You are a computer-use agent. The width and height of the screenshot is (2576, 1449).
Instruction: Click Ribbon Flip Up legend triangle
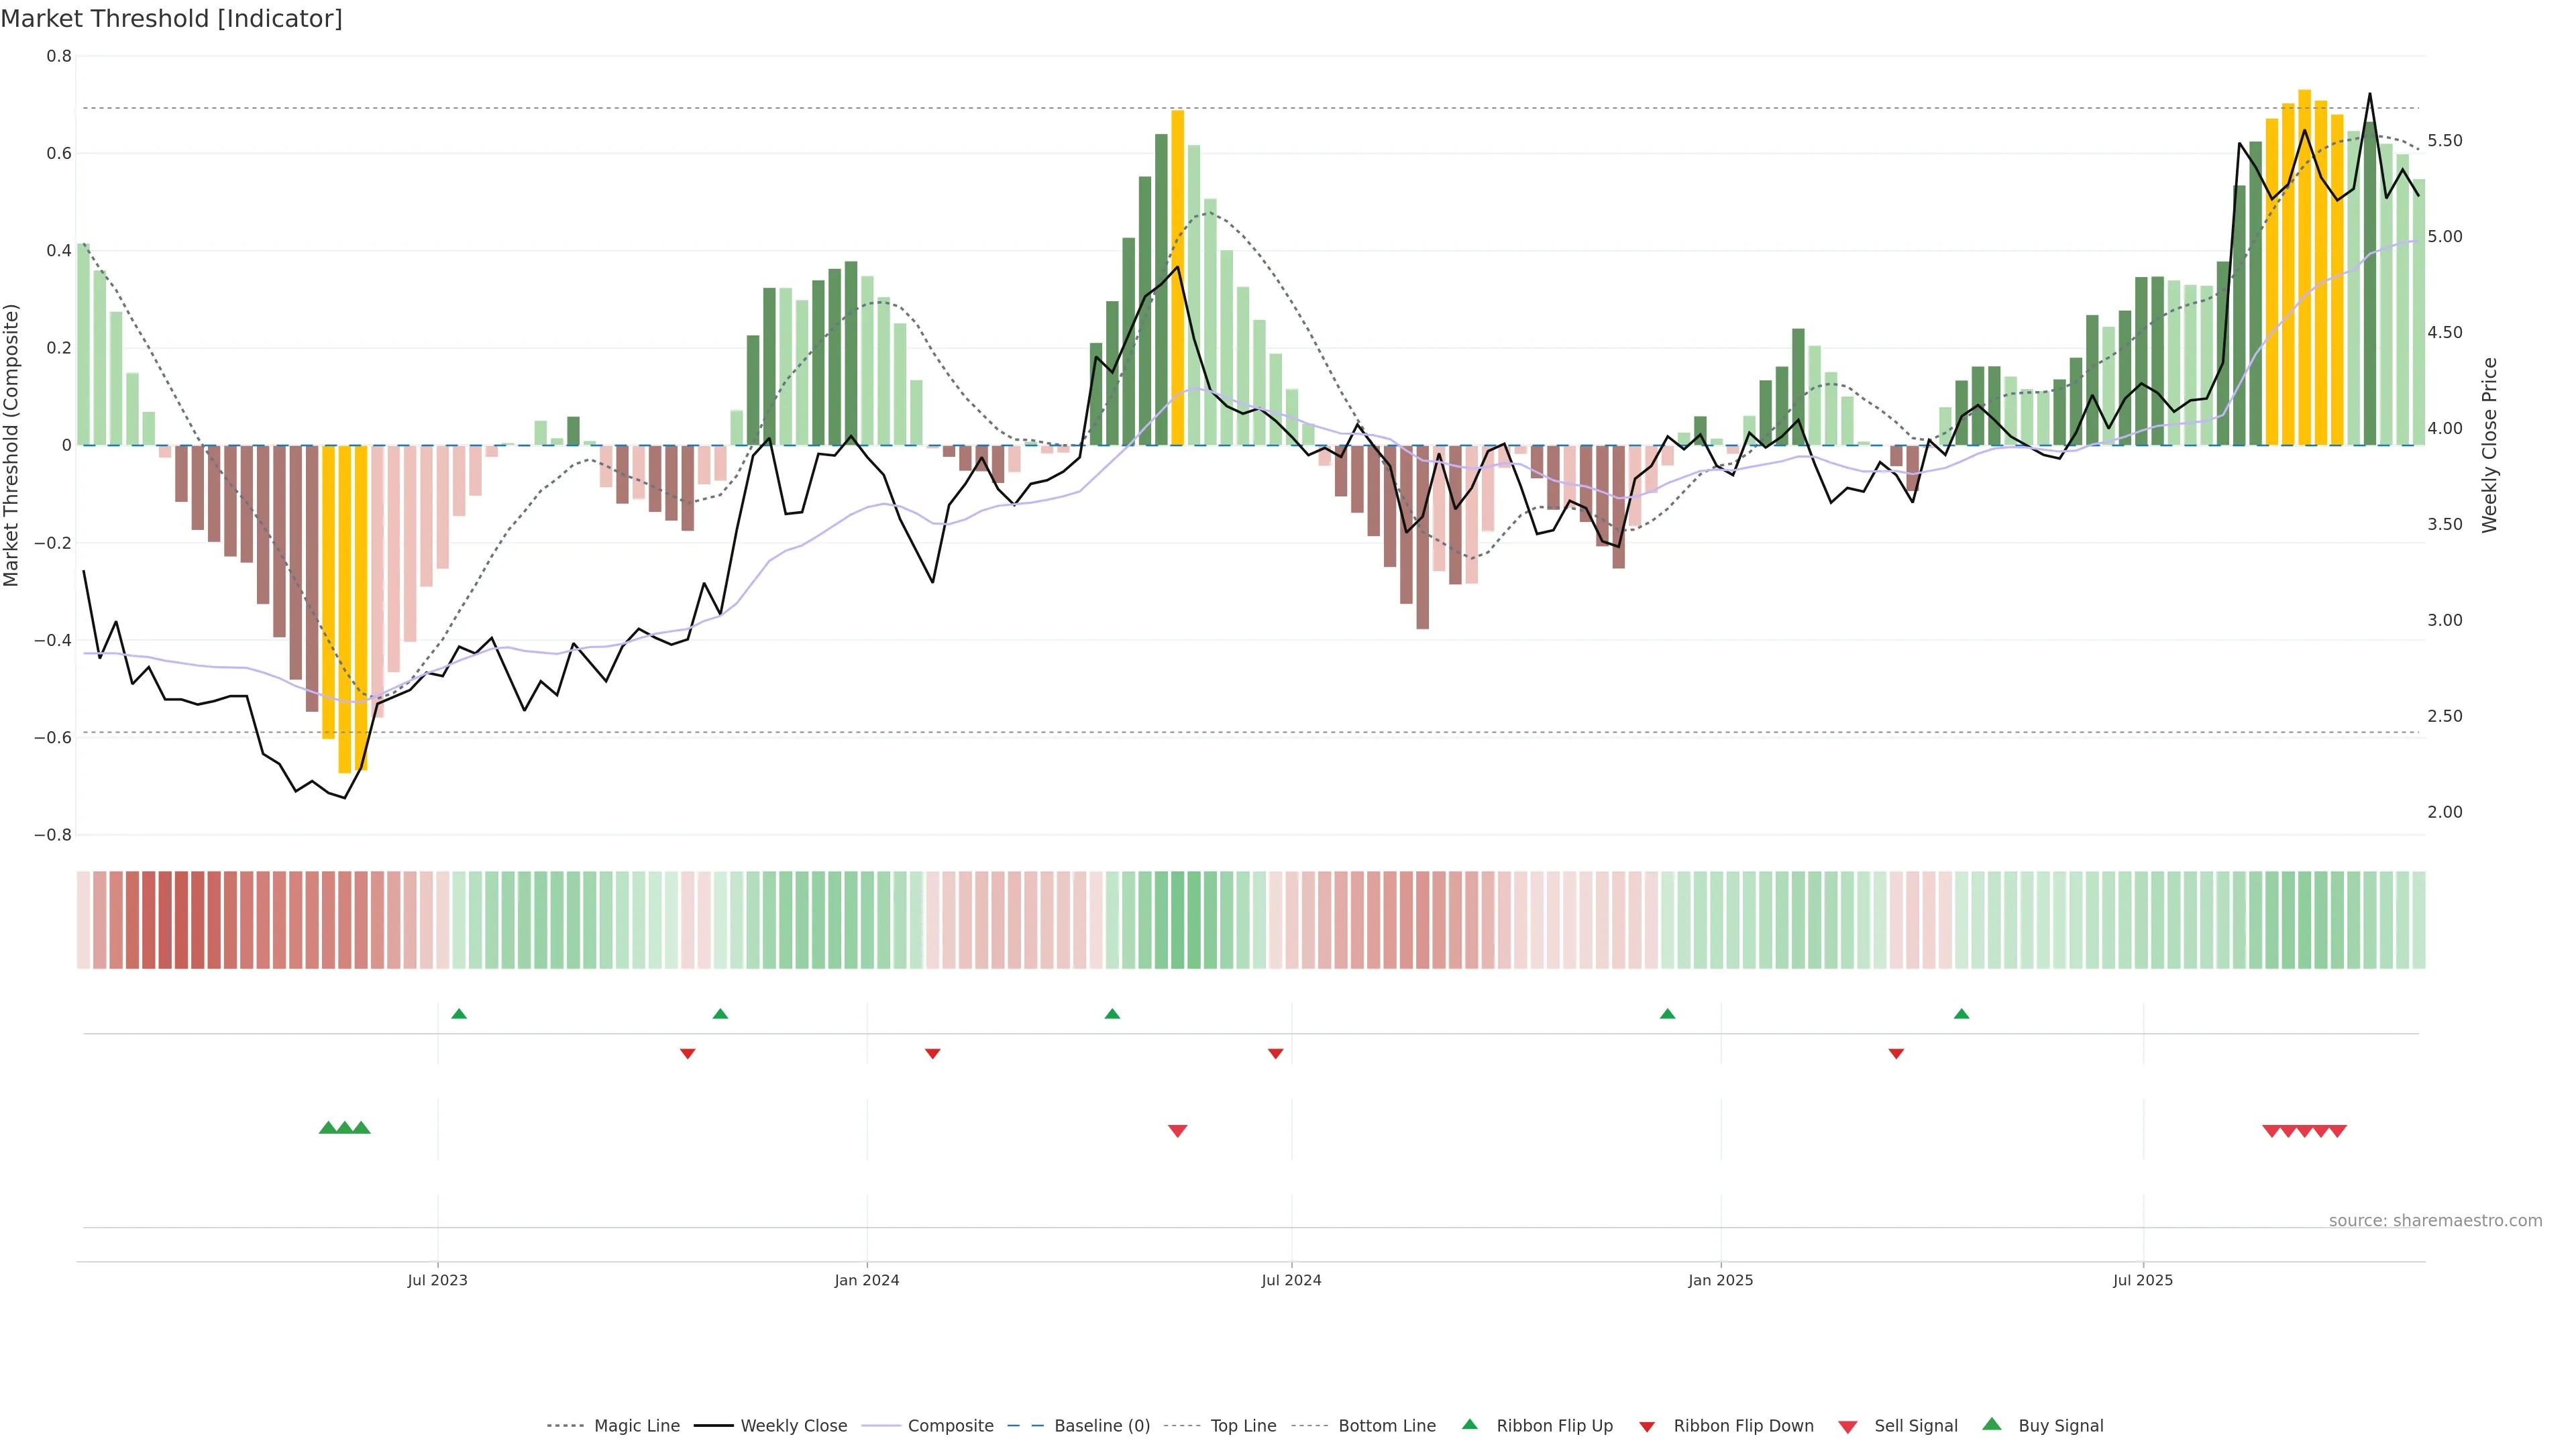coord(1469,1424)
